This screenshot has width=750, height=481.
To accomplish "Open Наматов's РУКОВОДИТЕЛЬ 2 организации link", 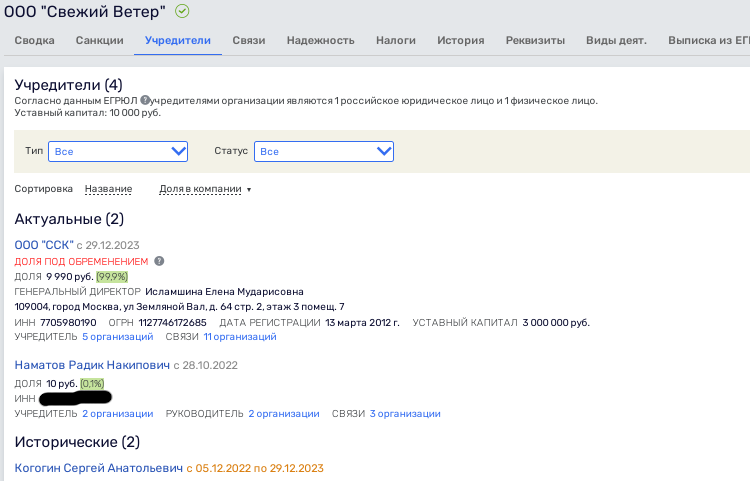I will pos(284,414).
